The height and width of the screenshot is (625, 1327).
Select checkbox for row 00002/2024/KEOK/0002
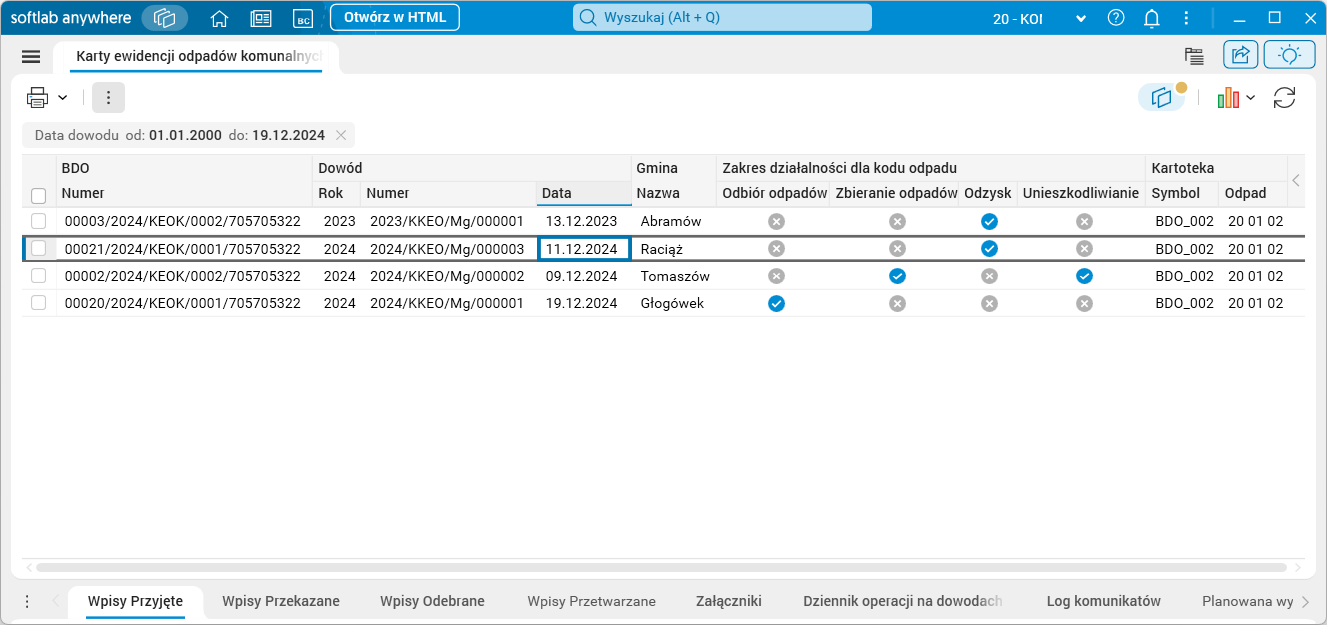[x=39, y=276]
